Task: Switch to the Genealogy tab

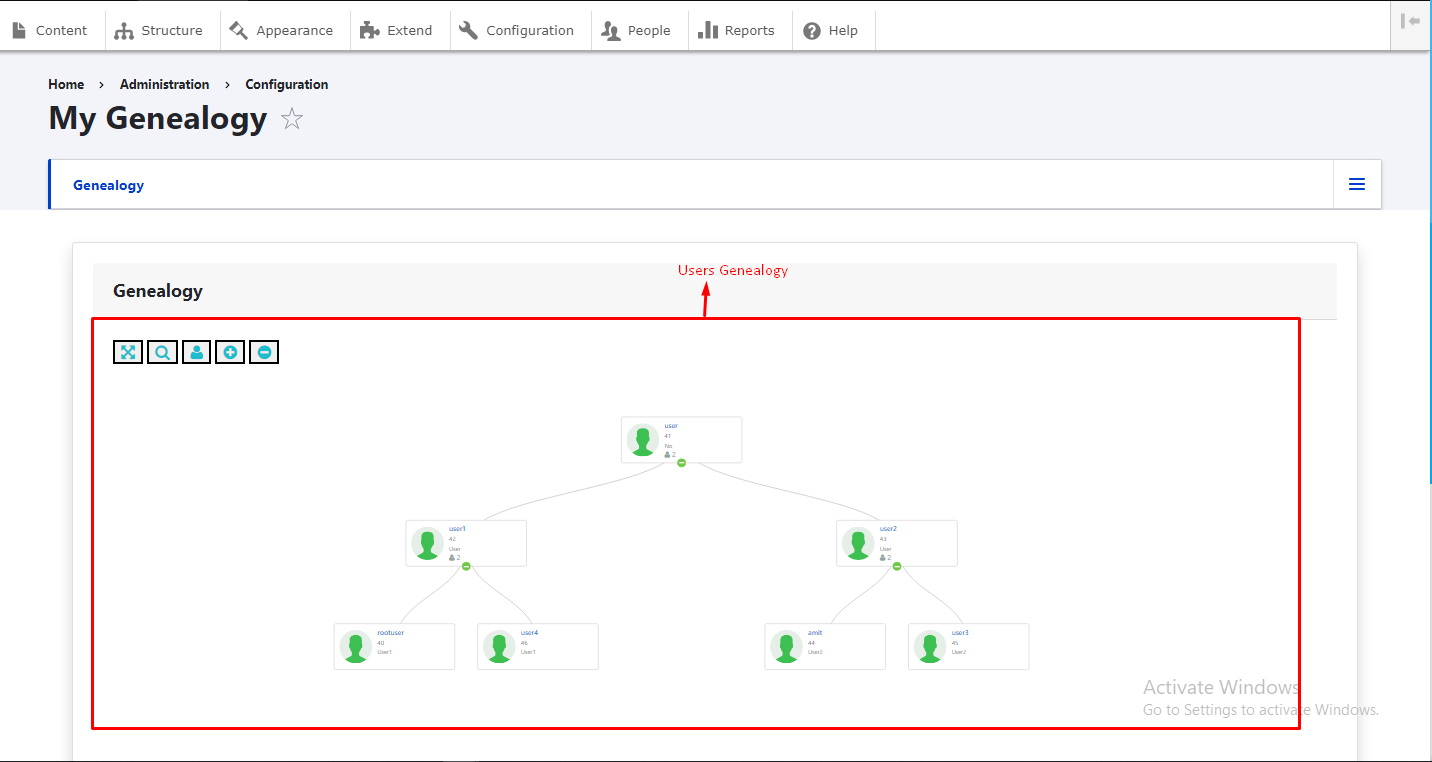Action: pos(108,185)
